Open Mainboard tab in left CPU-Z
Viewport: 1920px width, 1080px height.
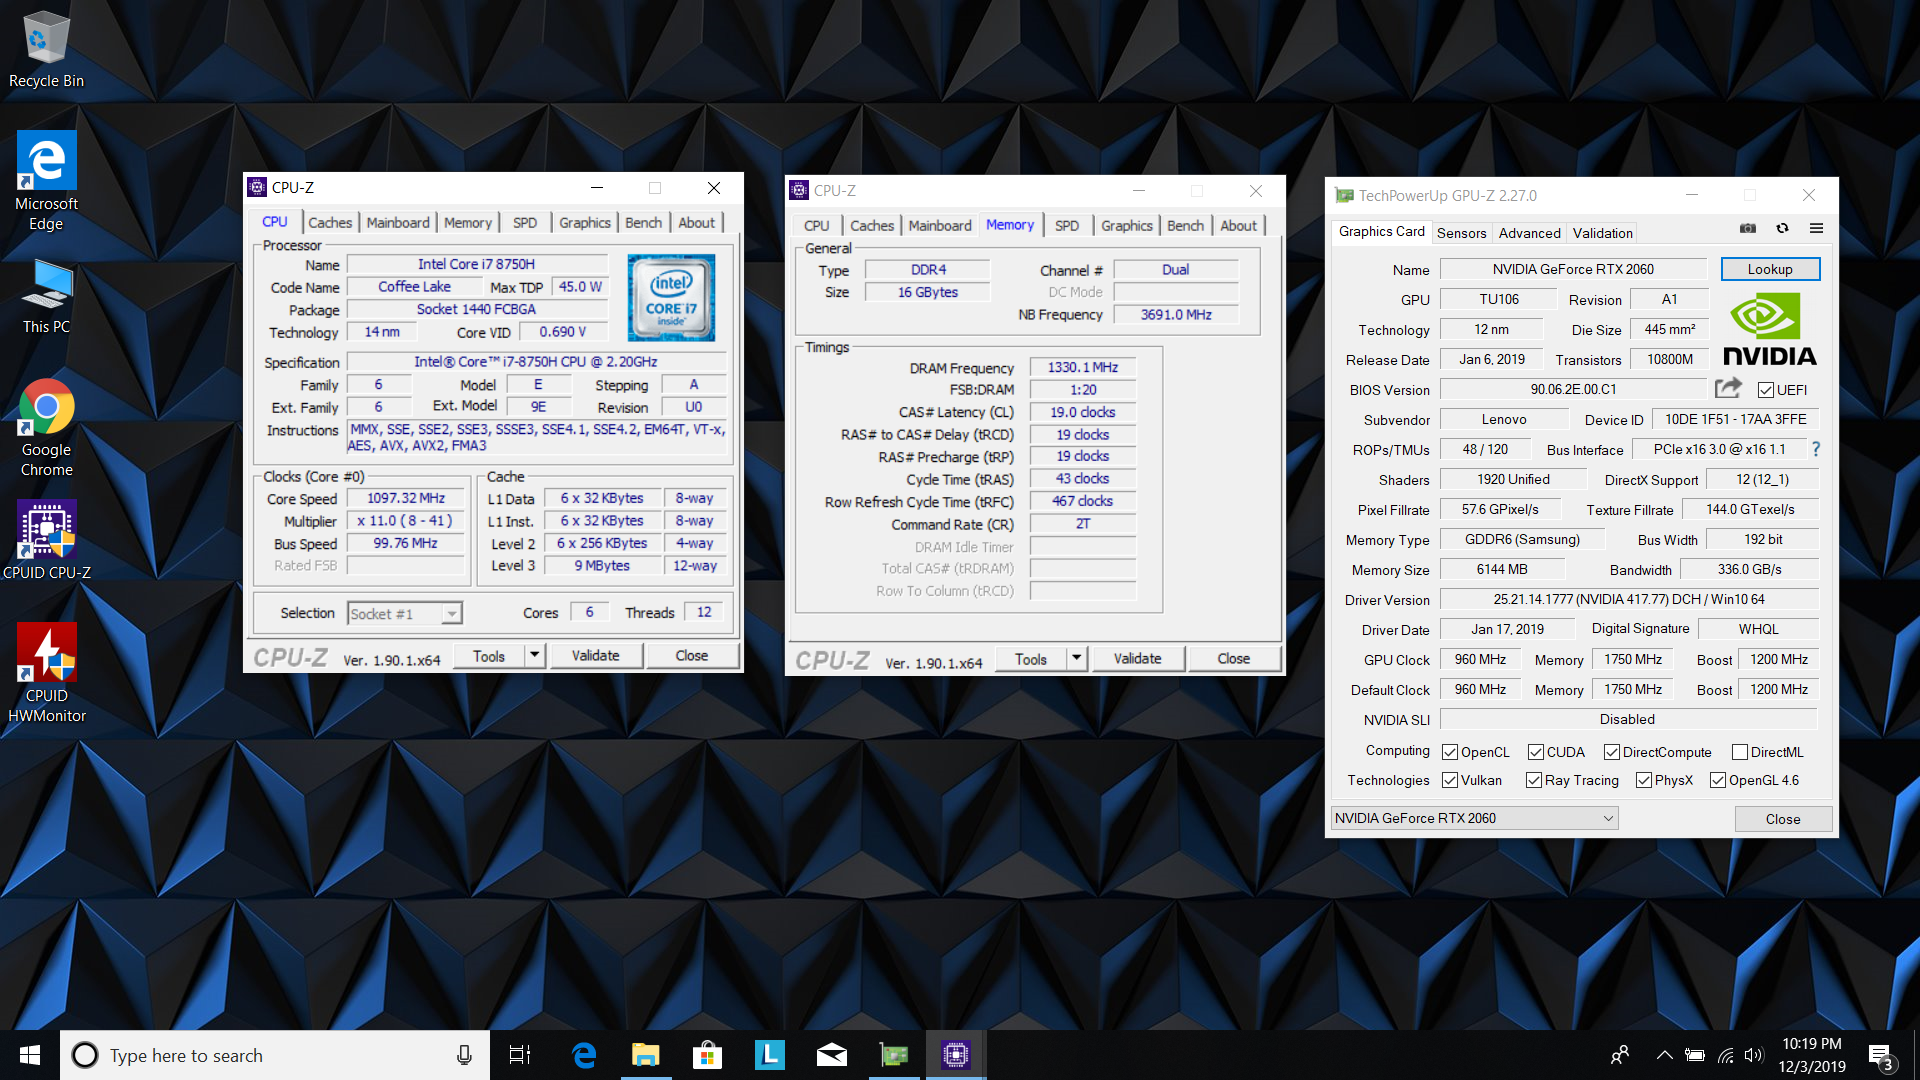tap(398, 222)
